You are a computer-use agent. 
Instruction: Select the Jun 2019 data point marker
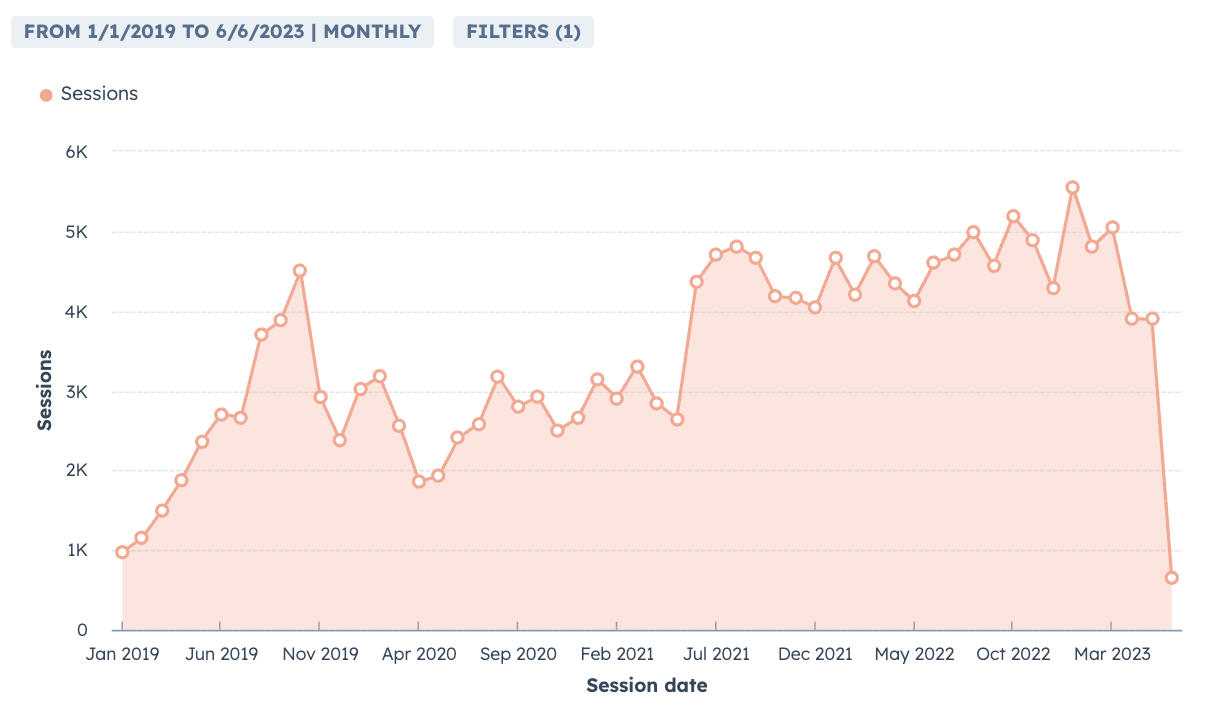(221, 414)
